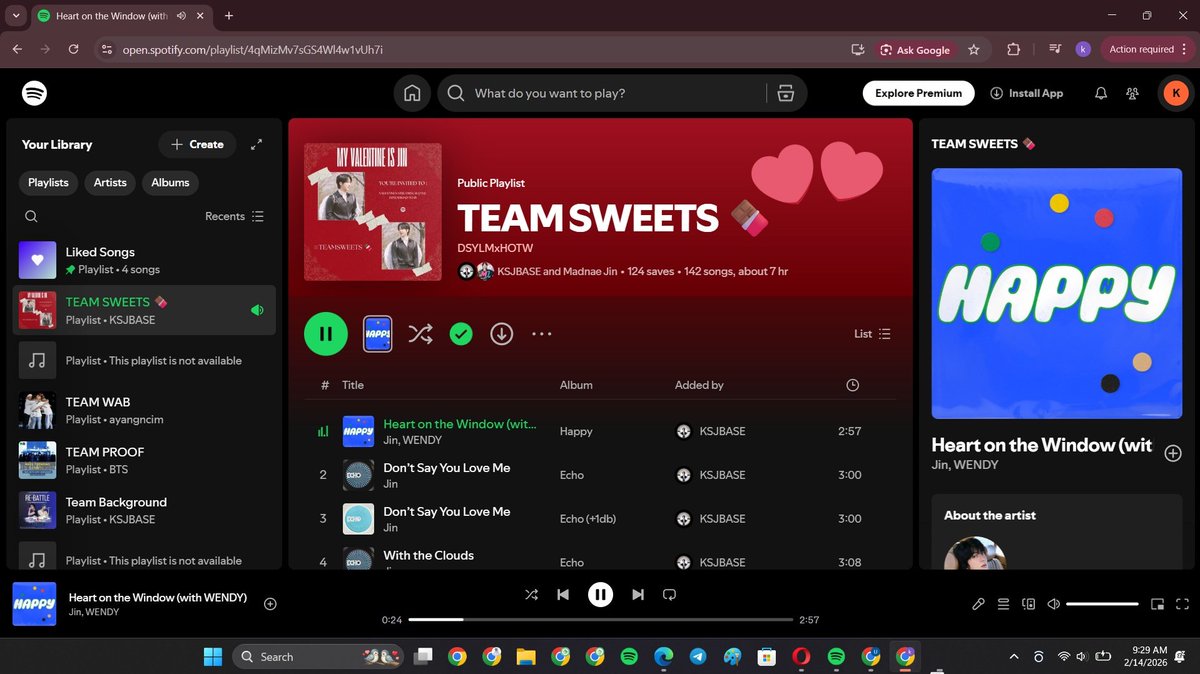Open the List view options dropdown

872,334
